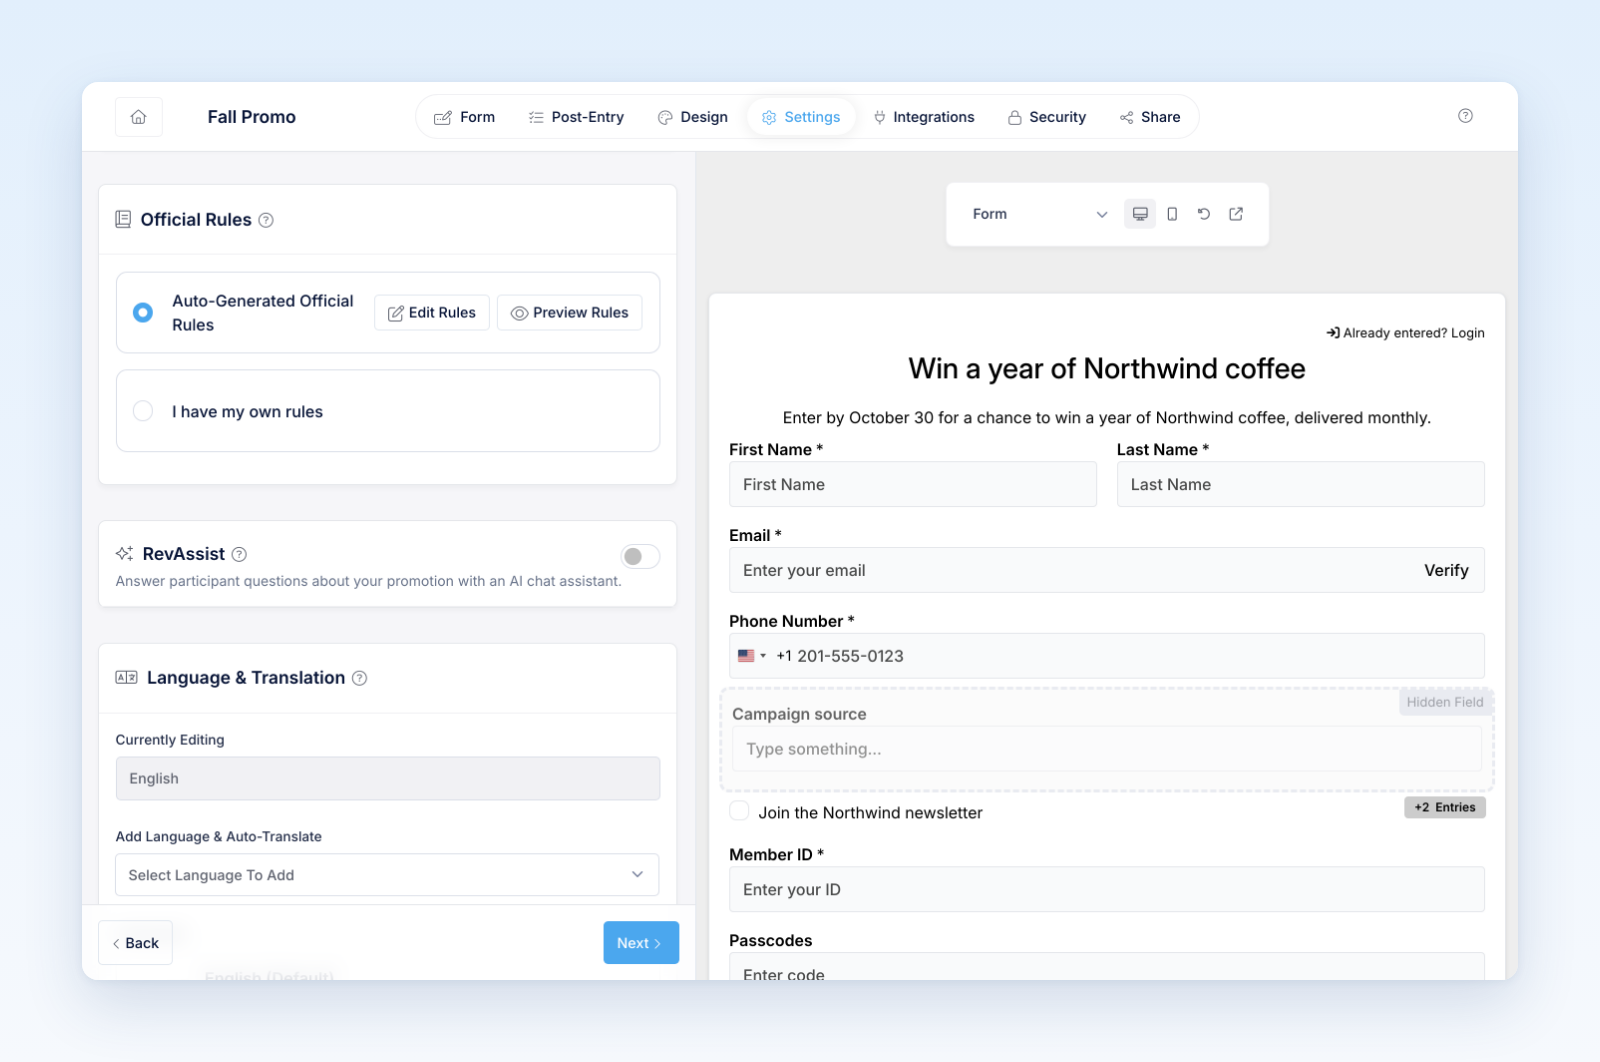Check Join the Northwind newsletter box
1600x1062 pixels.
[x=739, y=811]
